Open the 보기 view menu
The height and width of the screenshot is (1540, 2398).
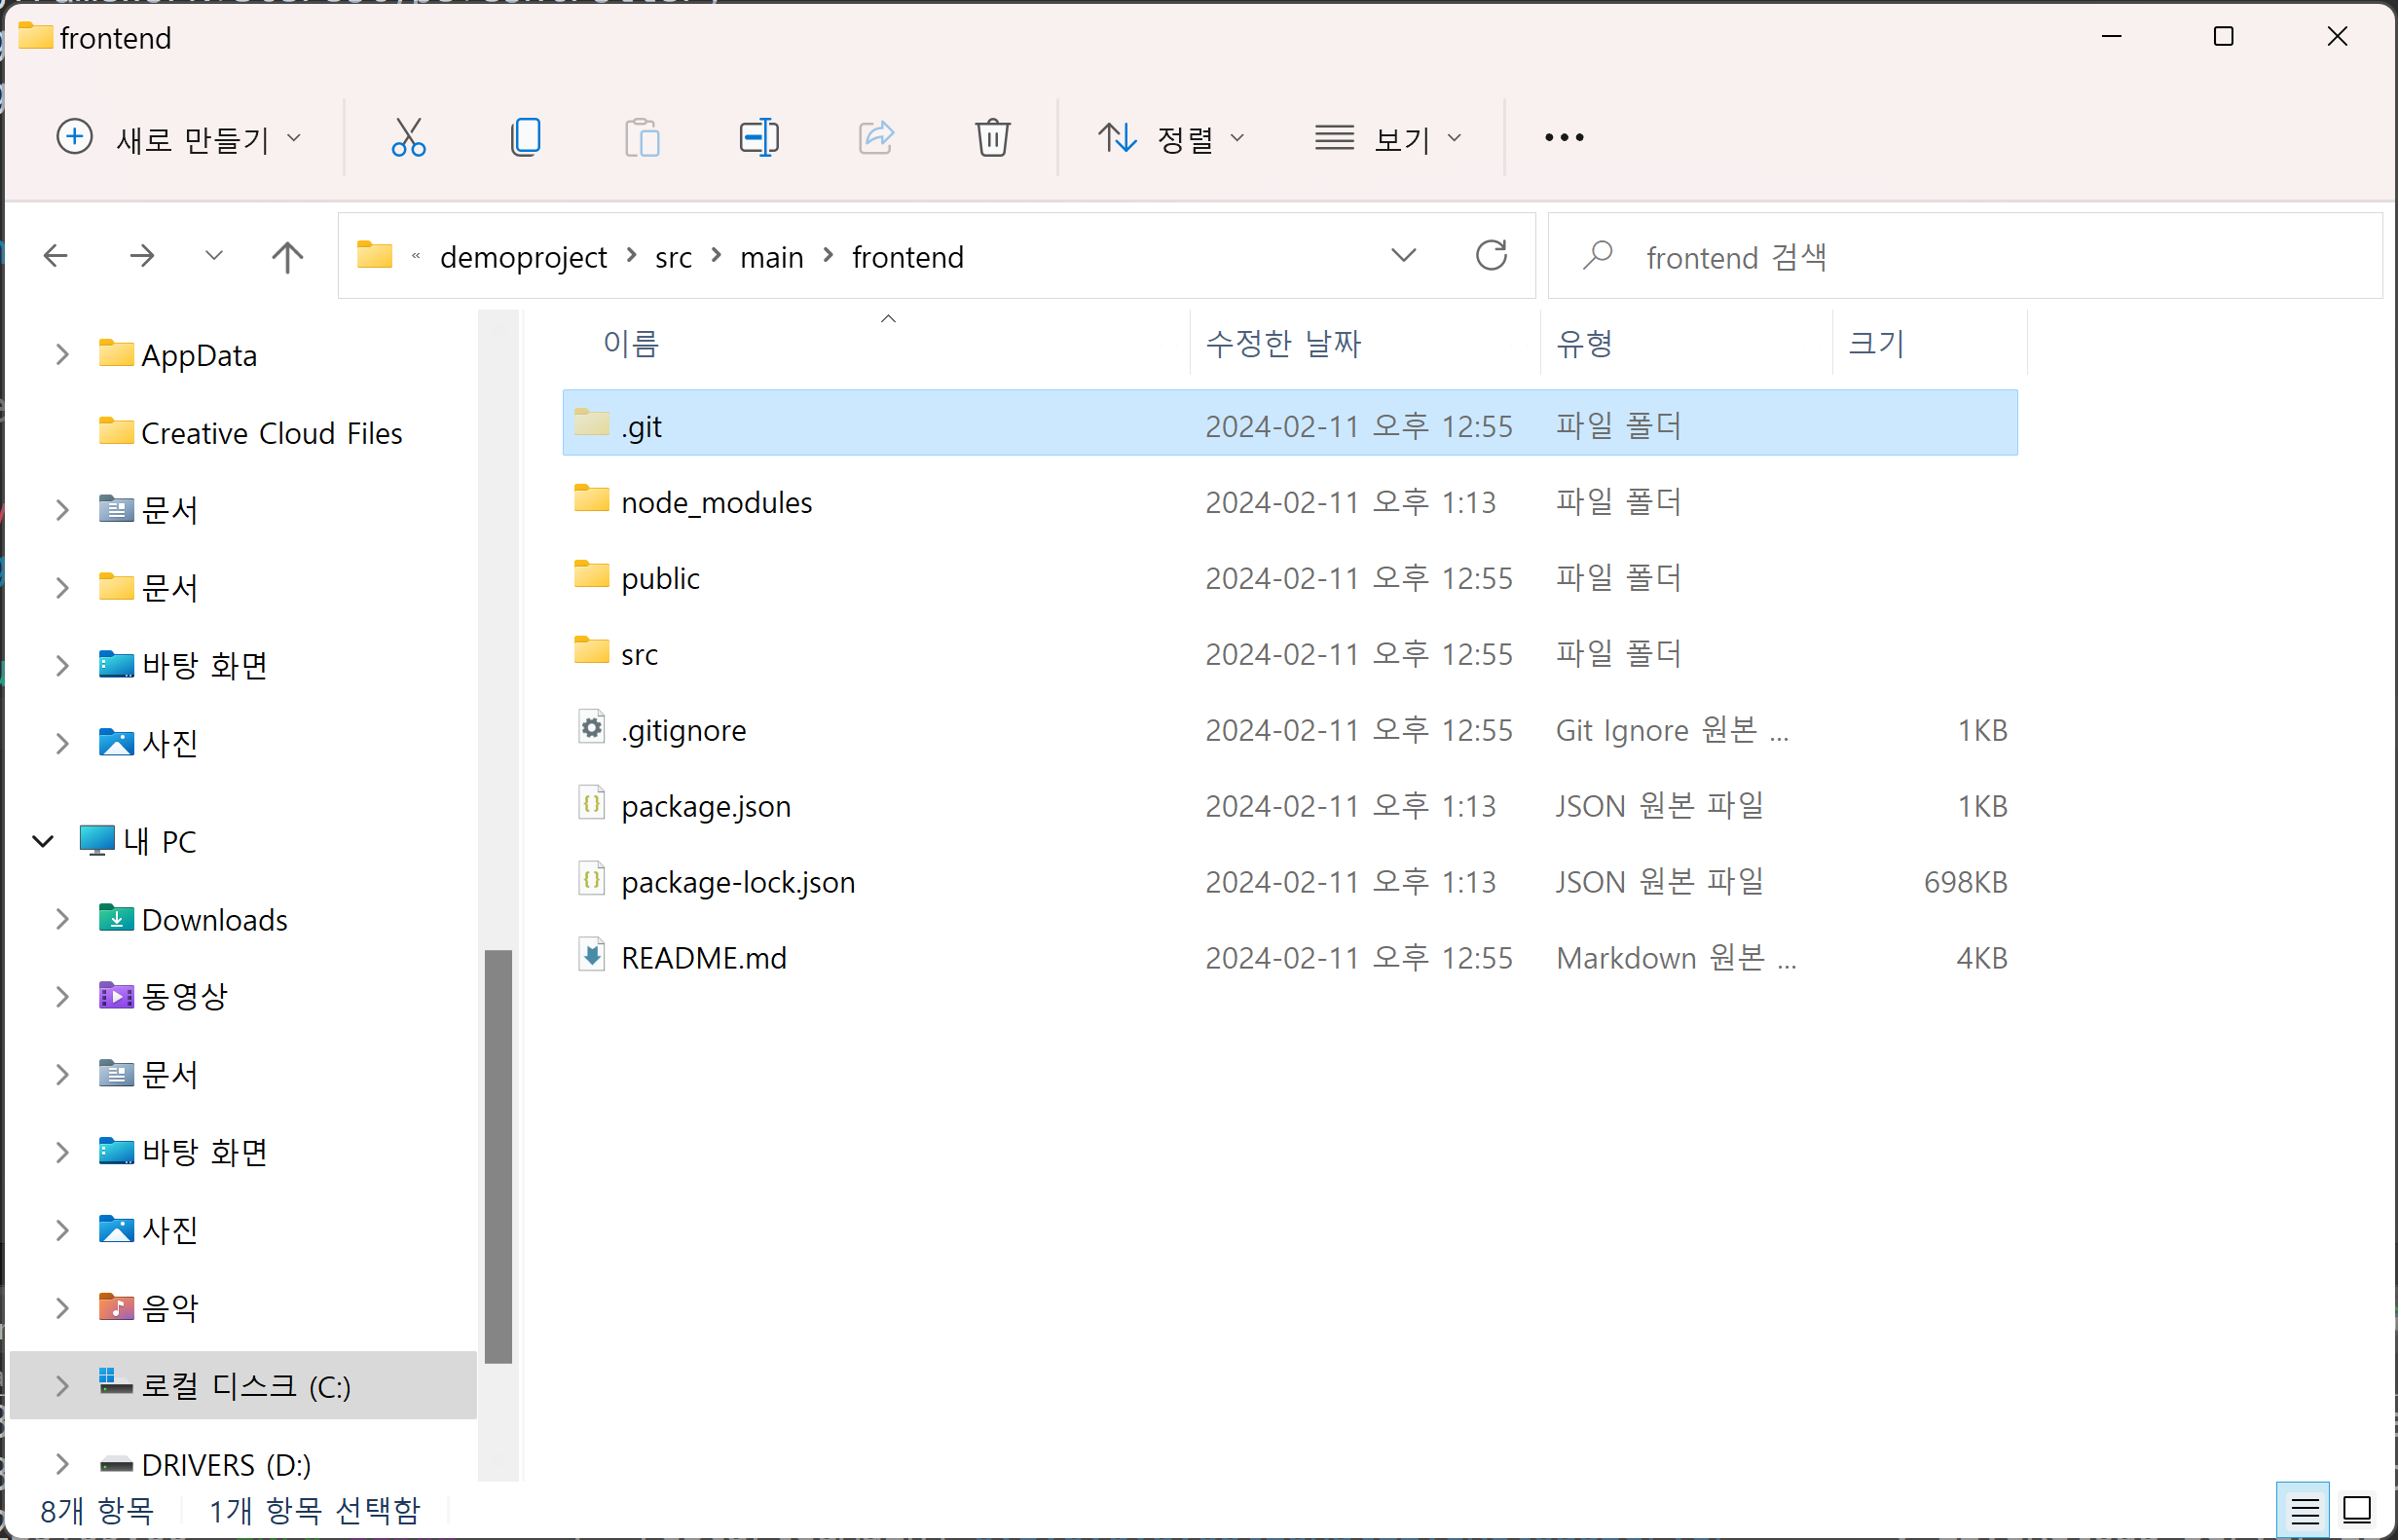[1389, 138]
